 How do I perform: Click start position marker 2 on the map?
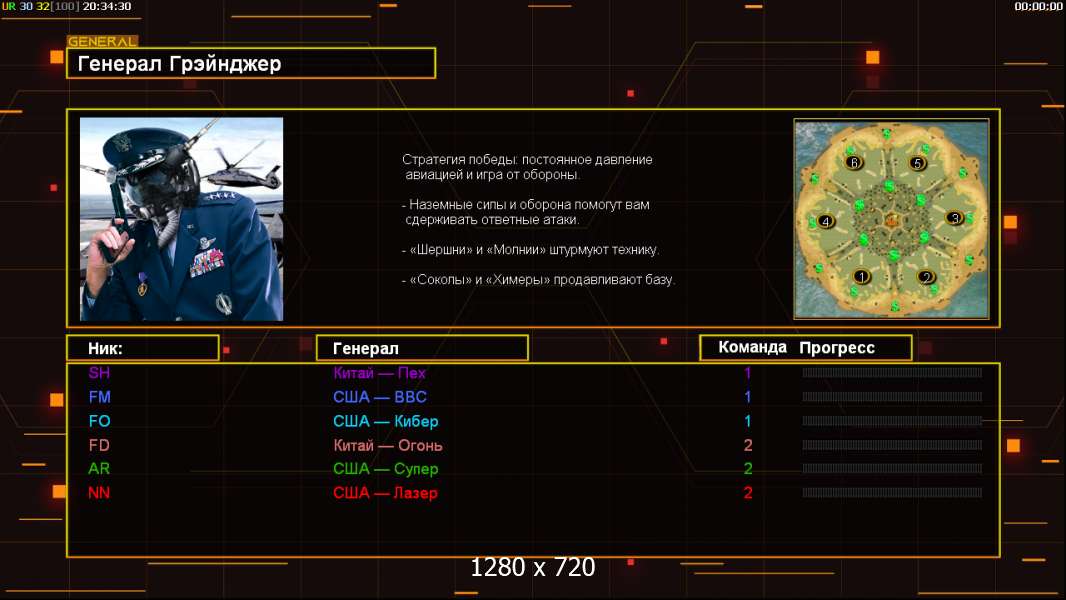click(x=925, y=277)
